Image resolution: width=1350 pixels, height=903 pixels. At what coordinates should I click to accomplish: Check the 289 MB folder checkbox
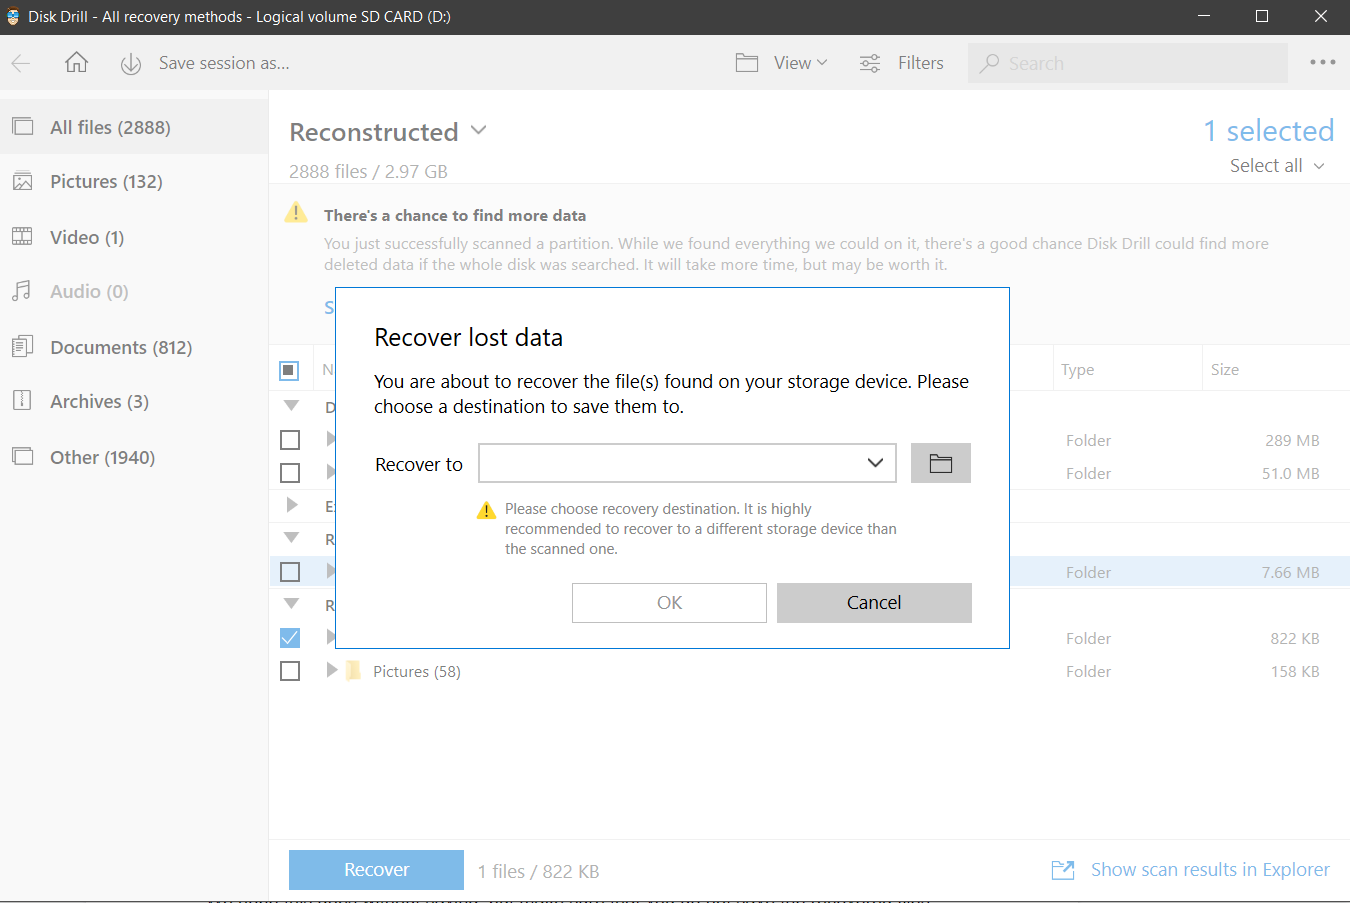coord(290,440)
